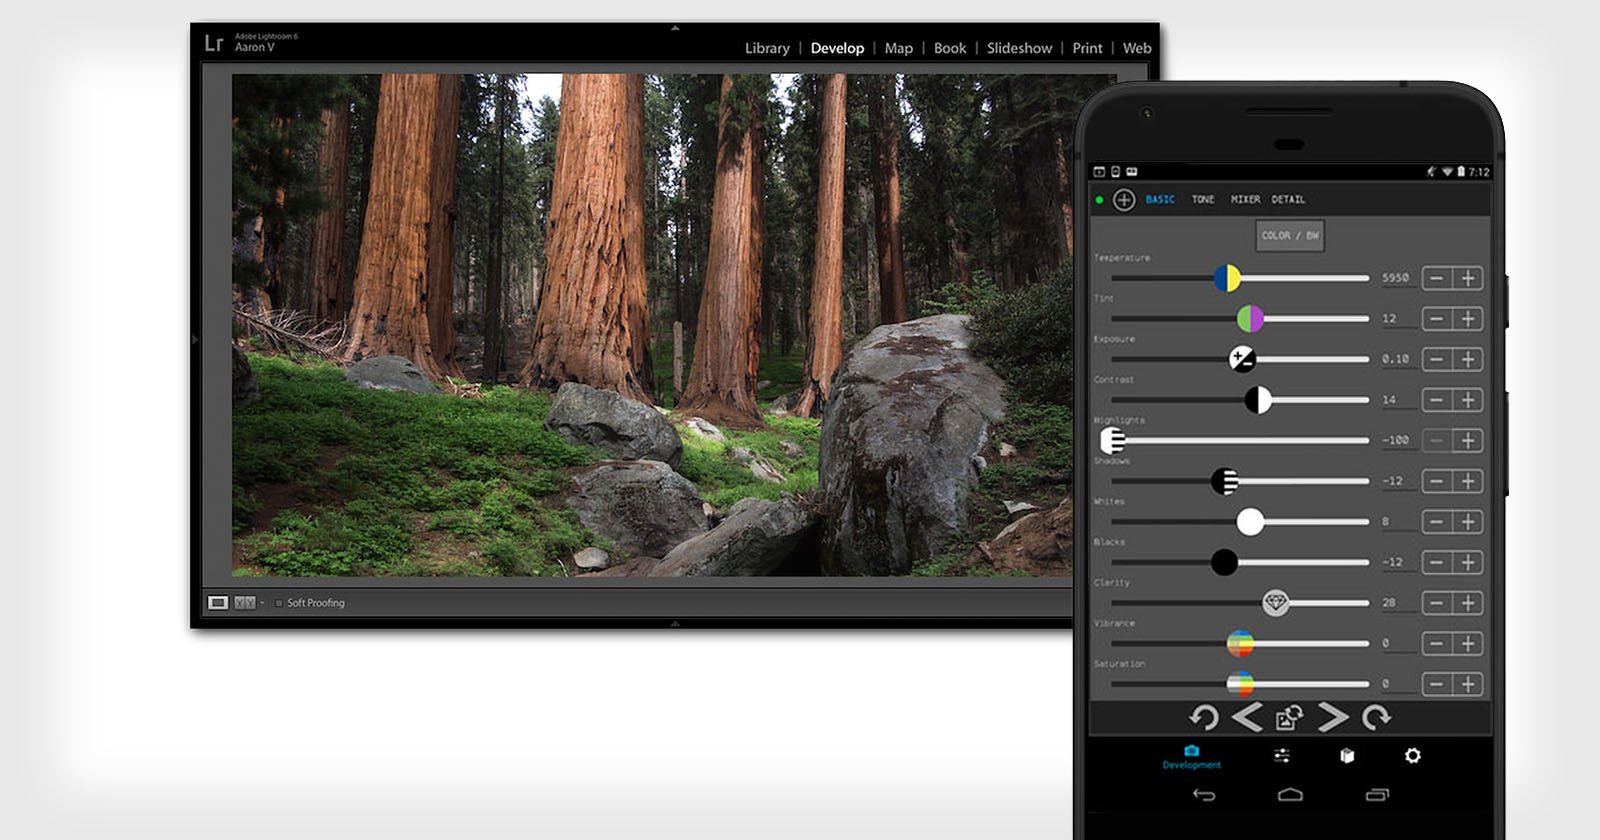Enable the Soft Proofing checkbox
Viewport: 1600px width, 840px height.
tap(279, 603)
